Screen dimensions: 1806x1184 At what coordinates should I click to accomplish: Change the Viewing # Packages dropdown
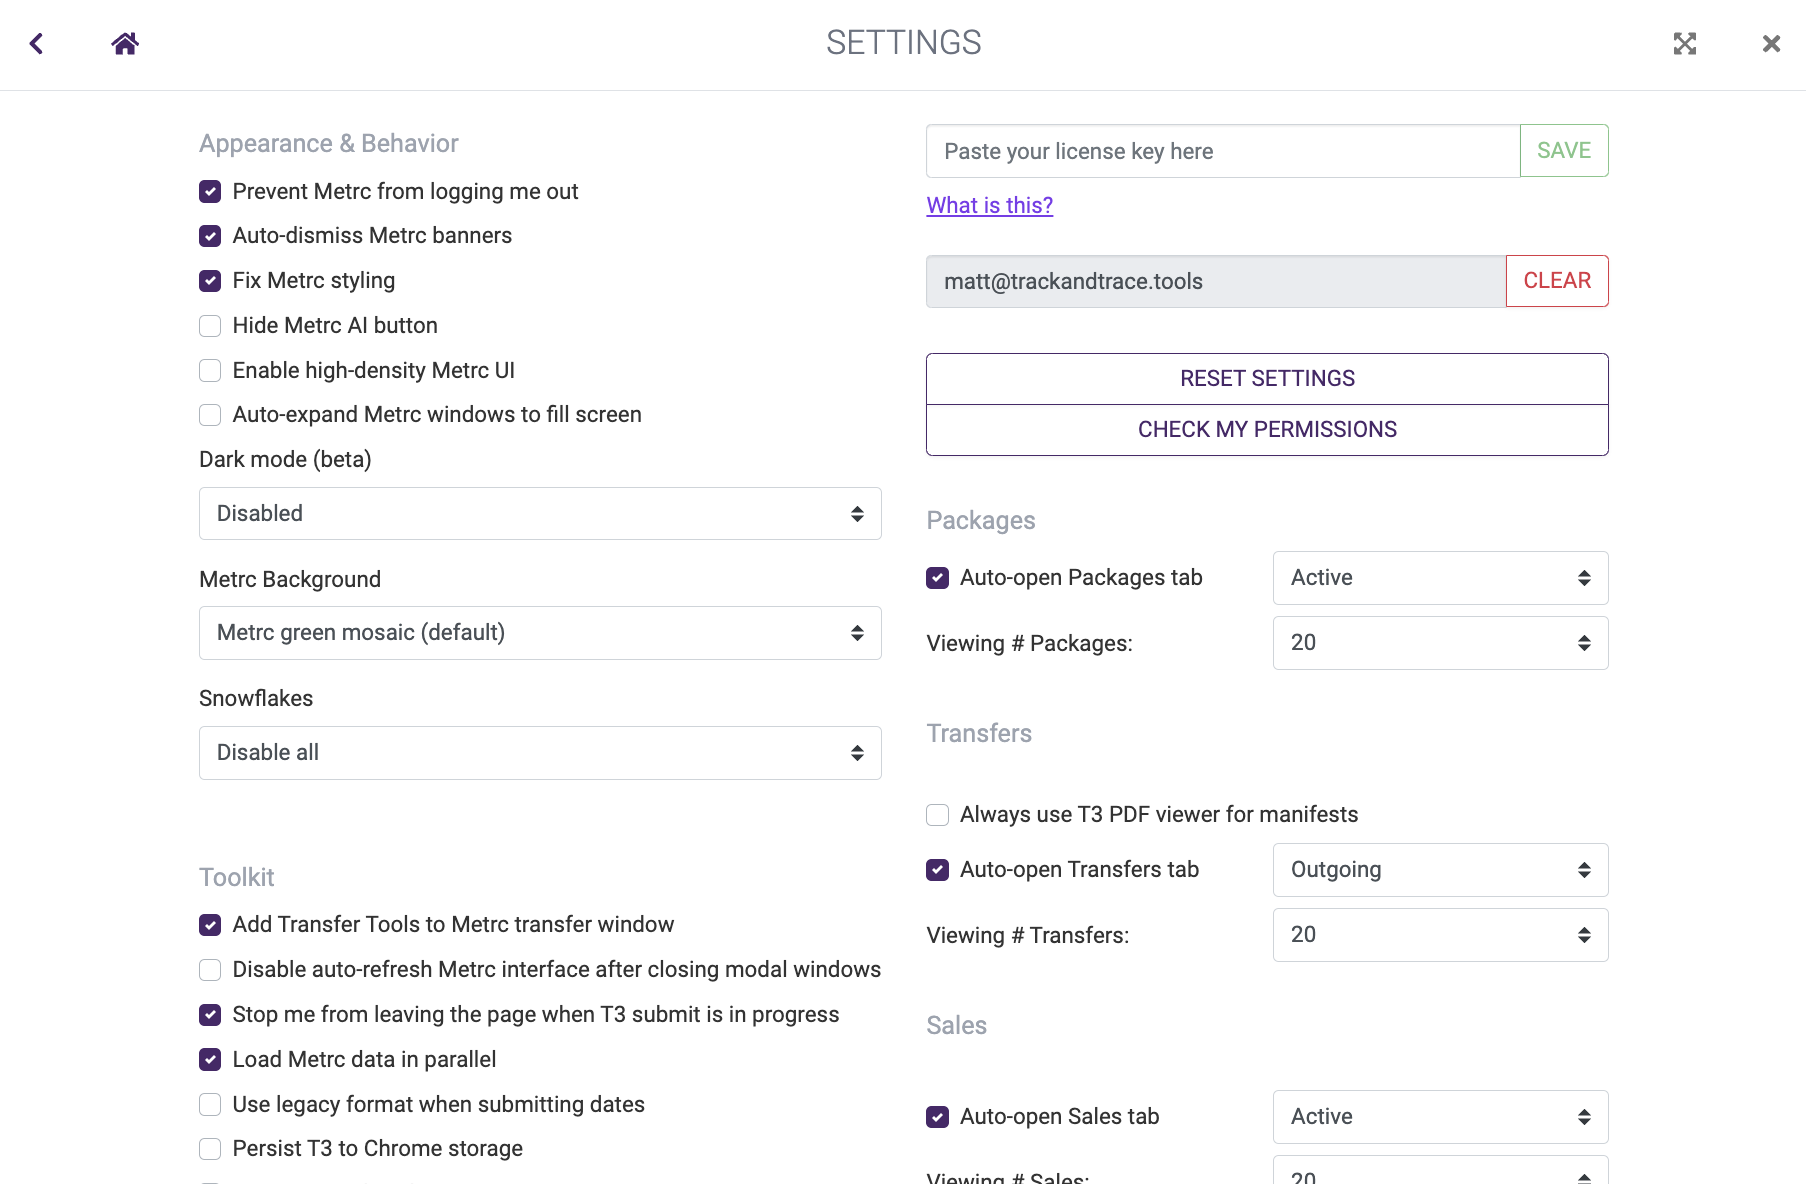pos(1439,643)
